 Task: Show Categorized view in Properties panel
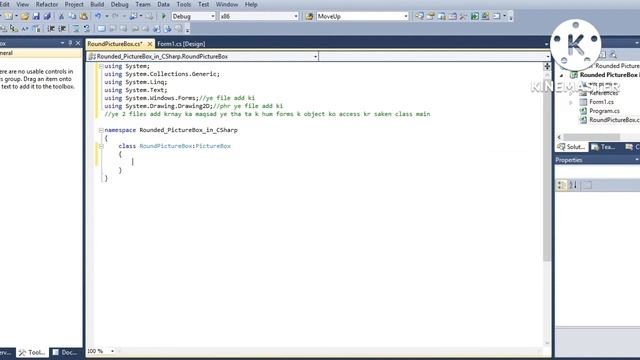(562, 185)
